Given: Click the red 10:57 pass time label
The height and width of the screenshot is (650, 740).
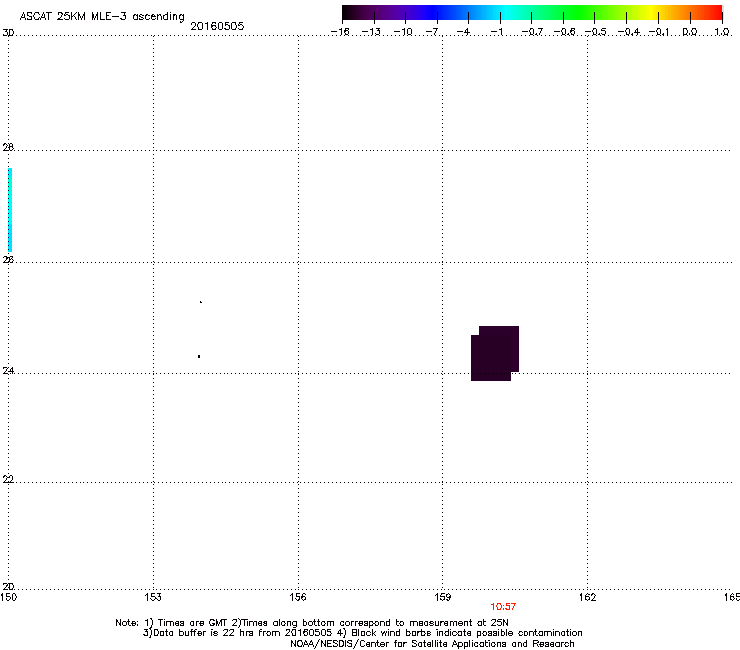Looking at the screenshot, I should tap(503, 607).
